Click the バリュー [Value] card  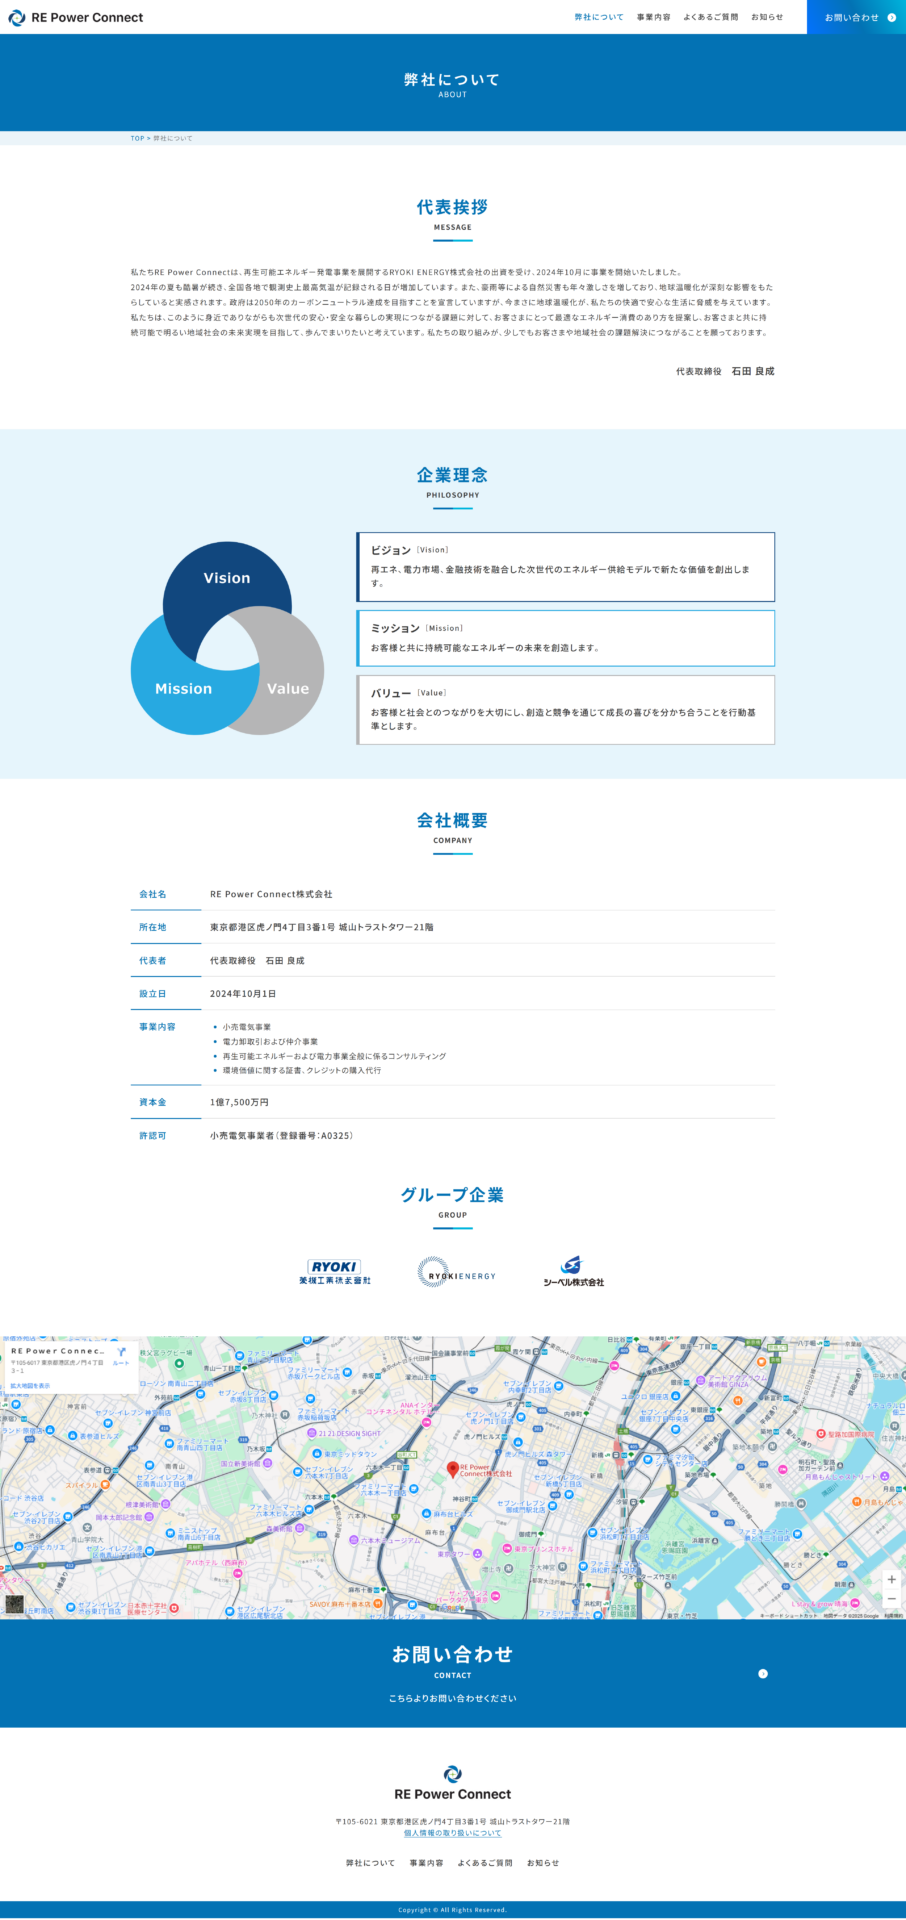click(x=565, y=710)
